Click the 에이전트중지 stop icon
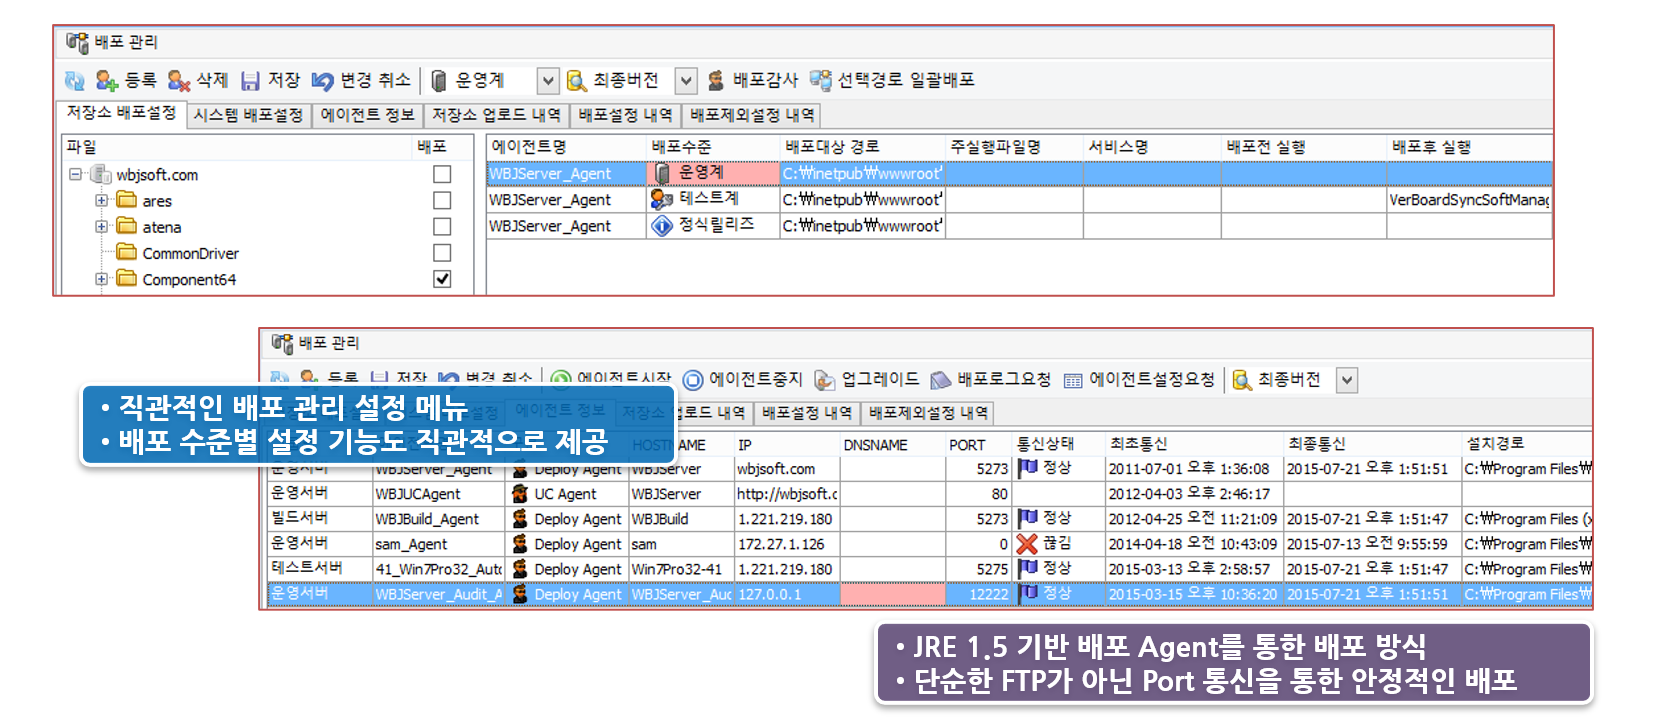The width and height of the screenshot is (1660, 720). coord(693,380)
